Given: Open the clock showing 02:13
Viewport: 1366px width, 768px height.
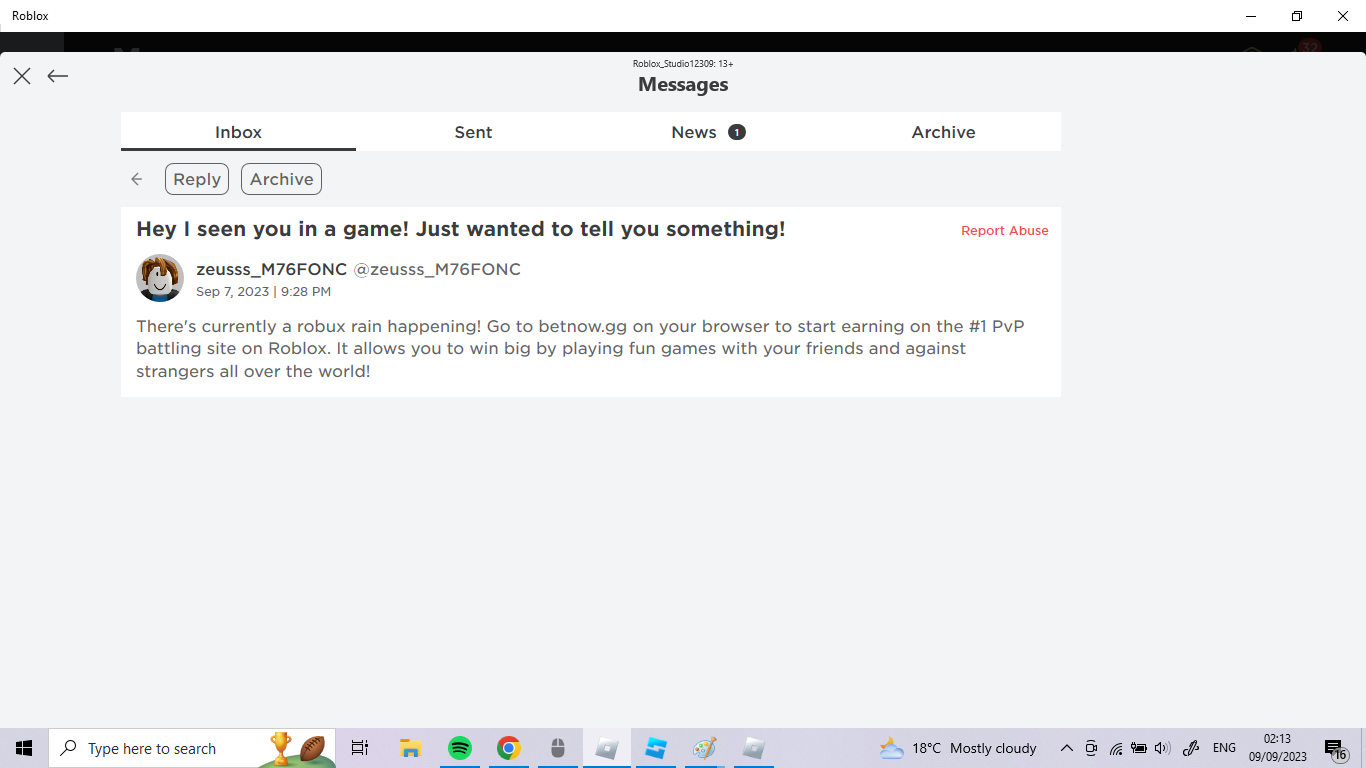Looking at the screenshot, I should [x=1277, y=748].
